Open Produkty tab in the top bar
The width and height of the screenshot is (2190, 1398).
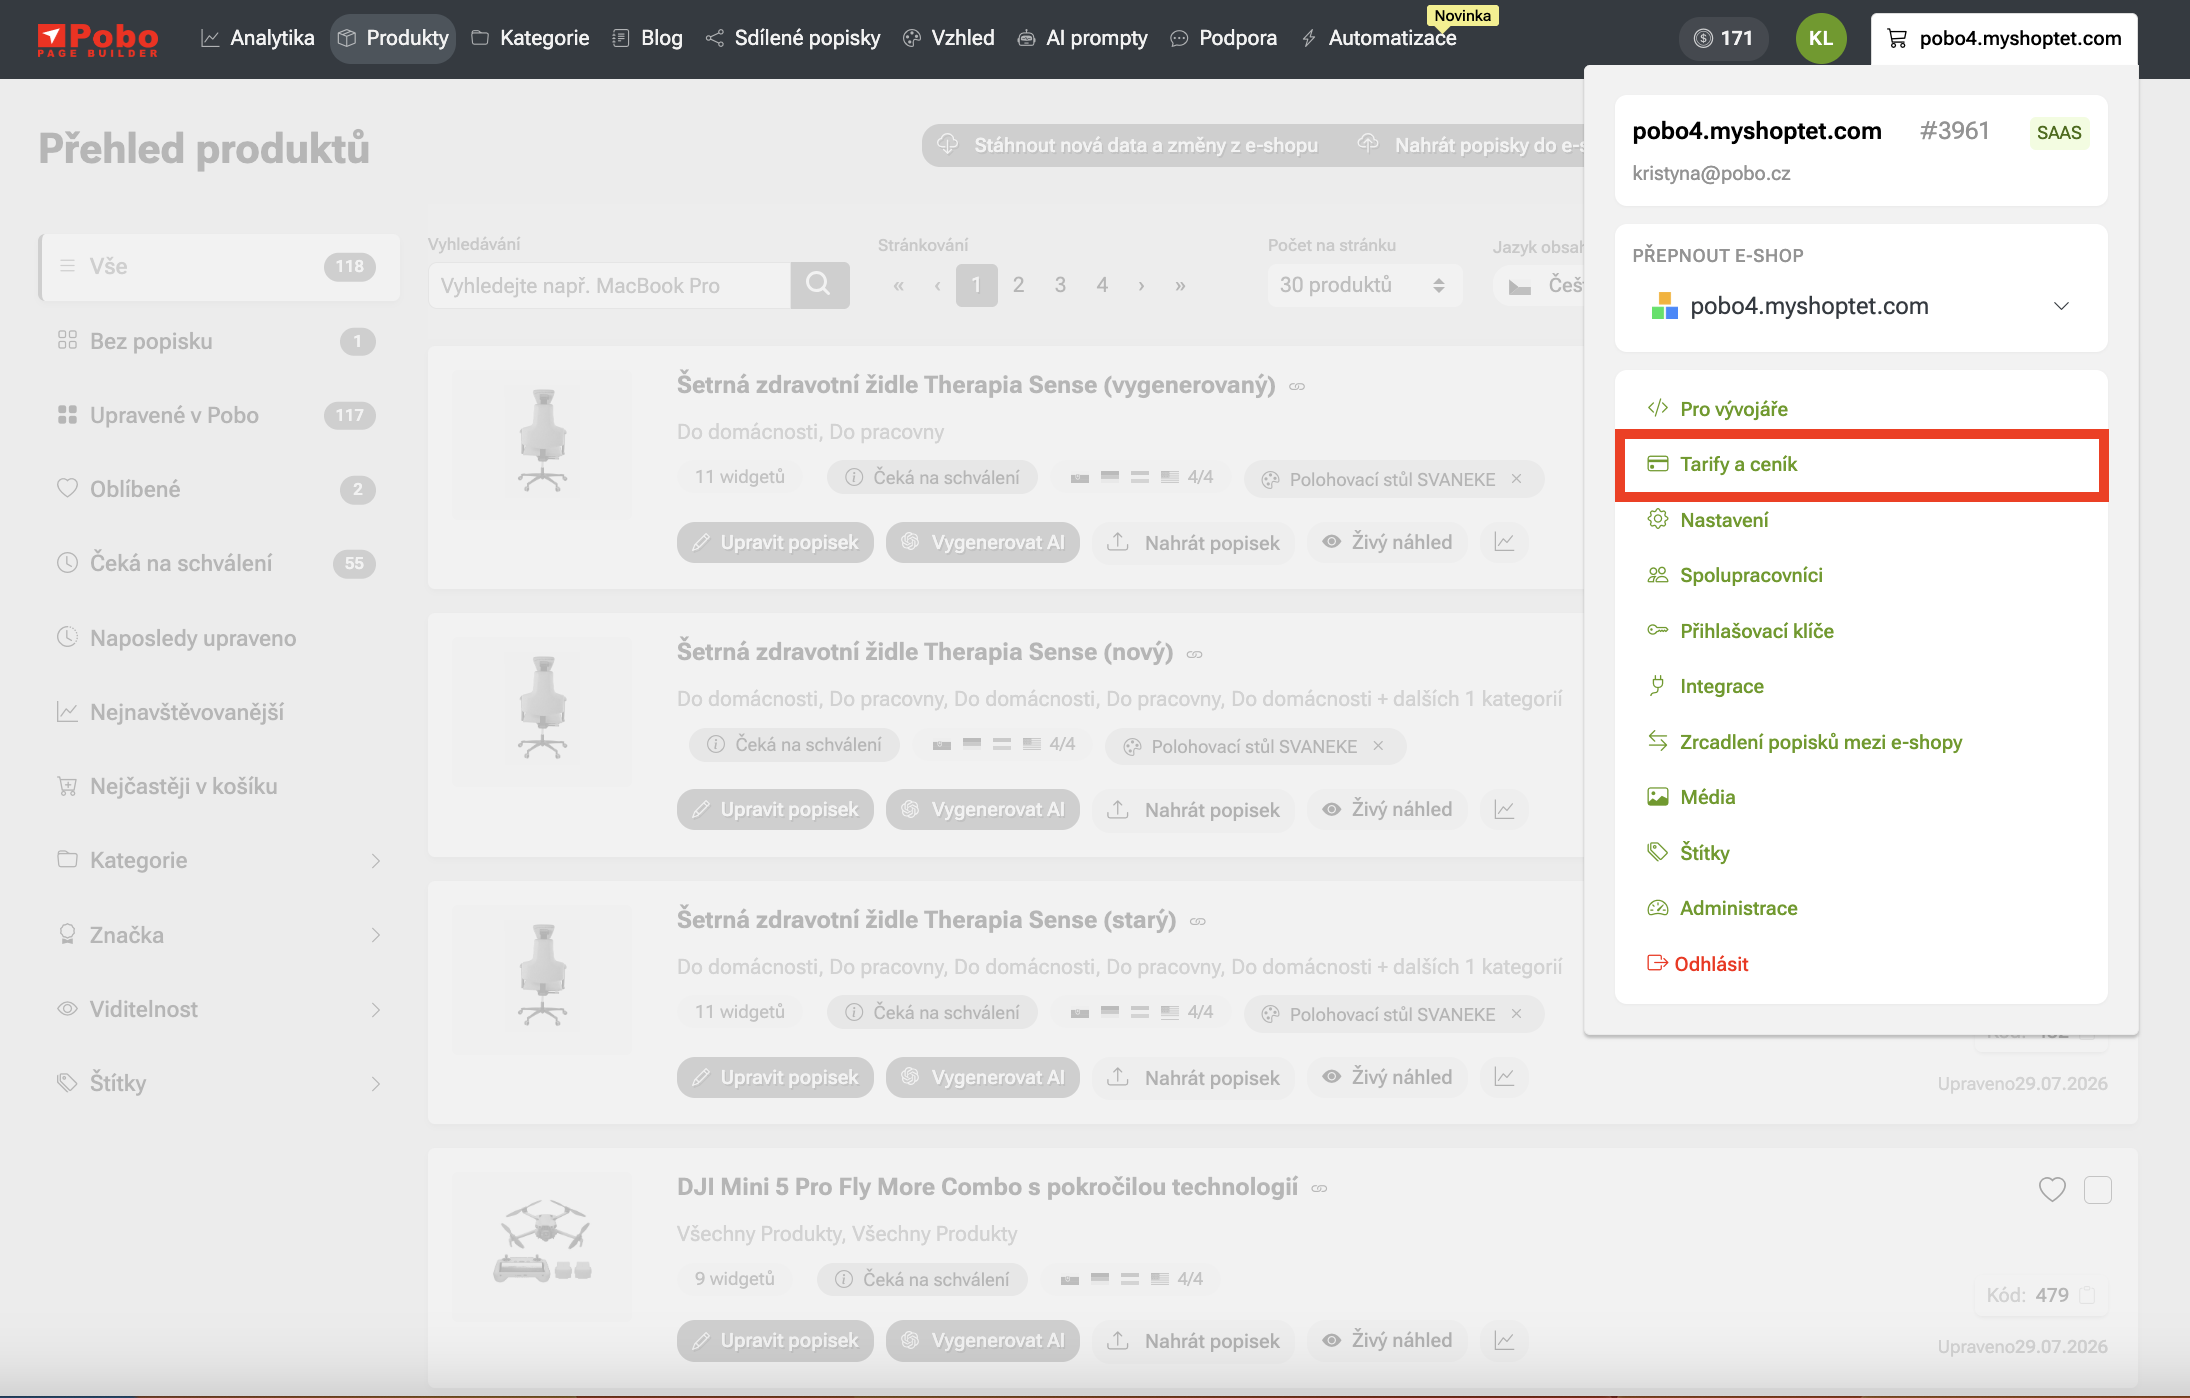pos(393,38)
